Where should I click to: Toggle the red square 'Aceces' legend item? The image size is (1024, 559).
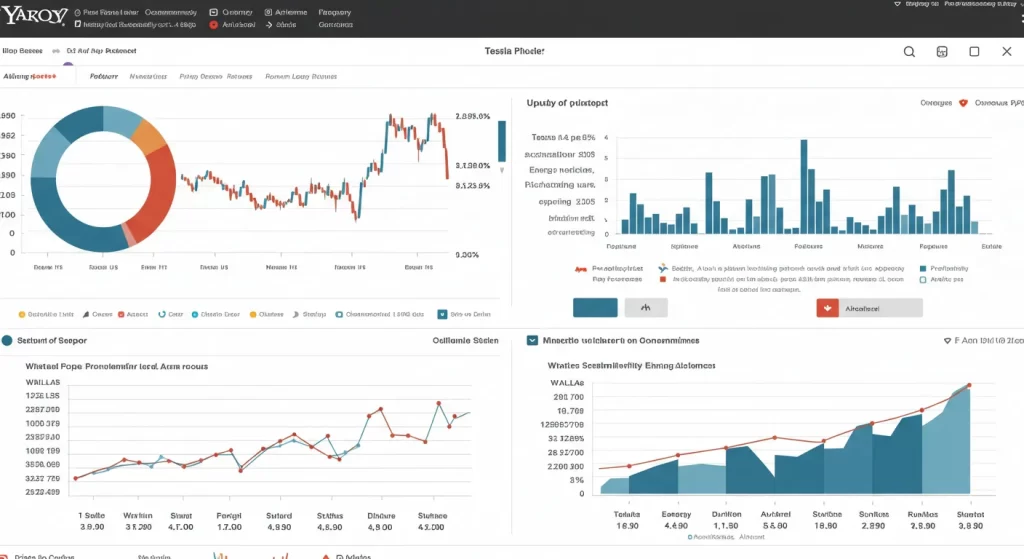coord(121,314)
